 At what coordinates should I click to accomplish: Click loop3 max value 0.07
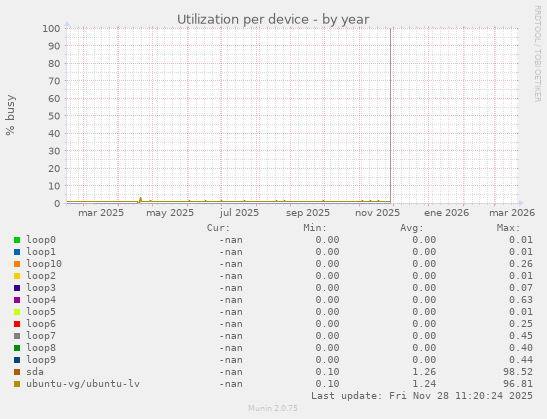tap(521, 287)
